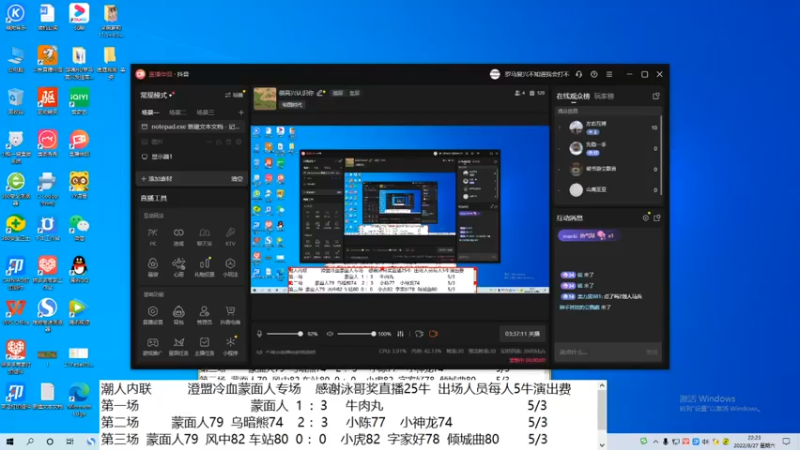Open 游戏推广 gamepad tool
This screenshot has width=800, height=450.
point(153,346)
